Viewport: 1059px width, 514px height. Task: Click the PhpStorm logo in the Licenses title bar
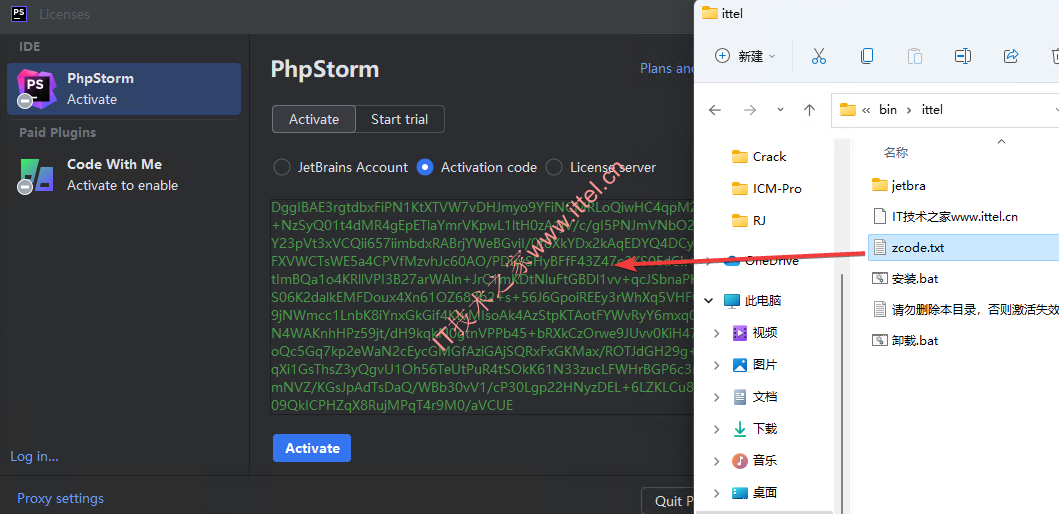click(19, 14)
